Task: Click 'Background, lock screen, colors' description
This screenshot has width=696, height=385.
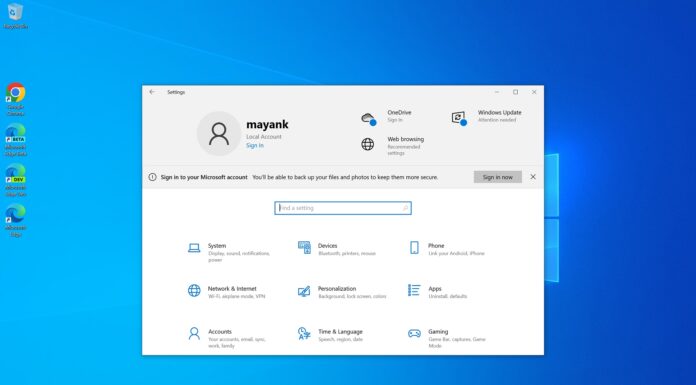Action: tap(352, 296)
